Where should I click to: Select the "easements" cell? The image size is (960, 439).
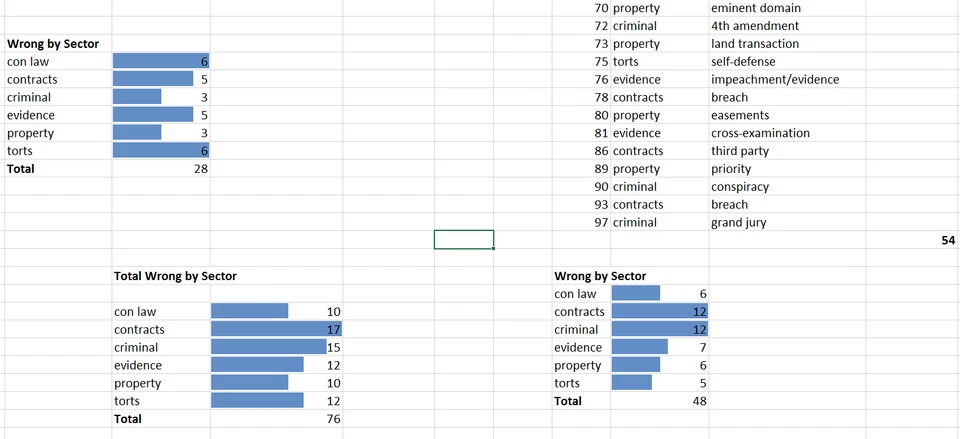click(740, 116)
